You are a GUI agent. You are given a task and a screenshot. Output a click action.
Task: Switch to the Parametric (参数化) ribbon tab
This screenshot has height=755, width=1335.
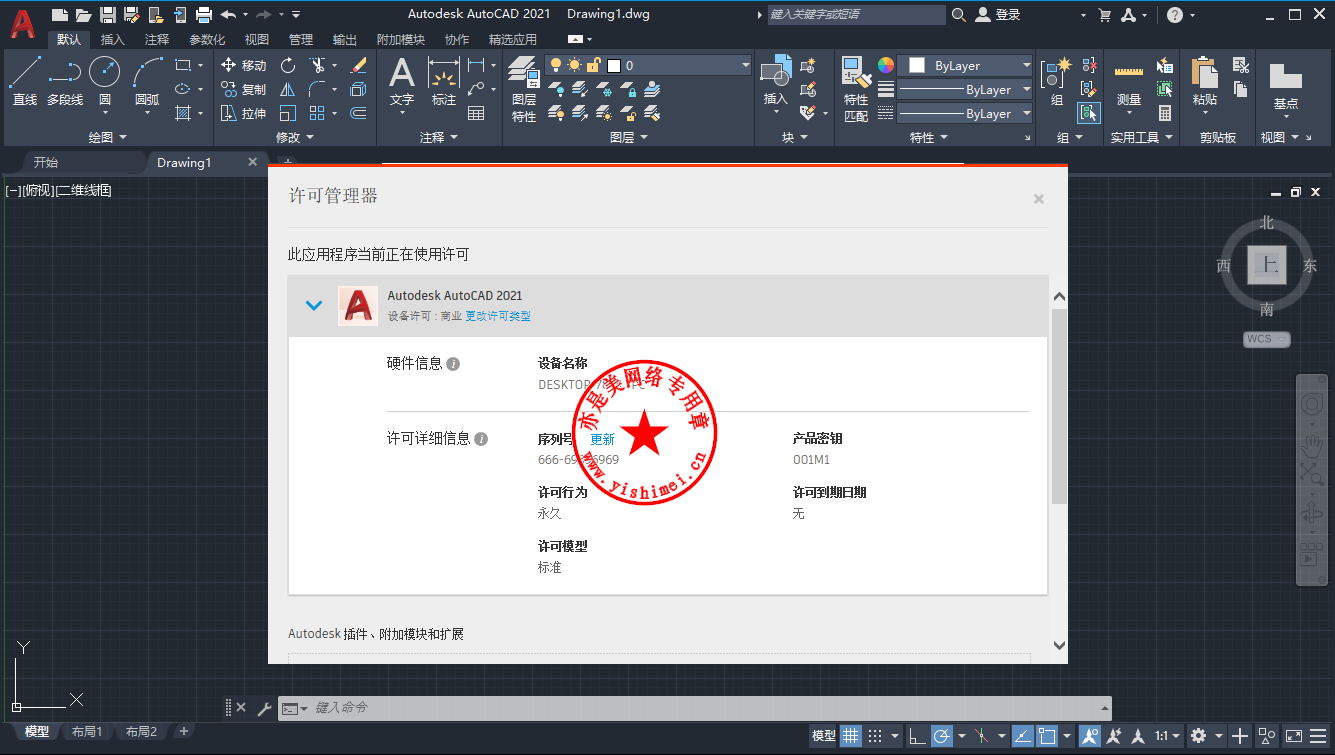(x=207, y=40)
